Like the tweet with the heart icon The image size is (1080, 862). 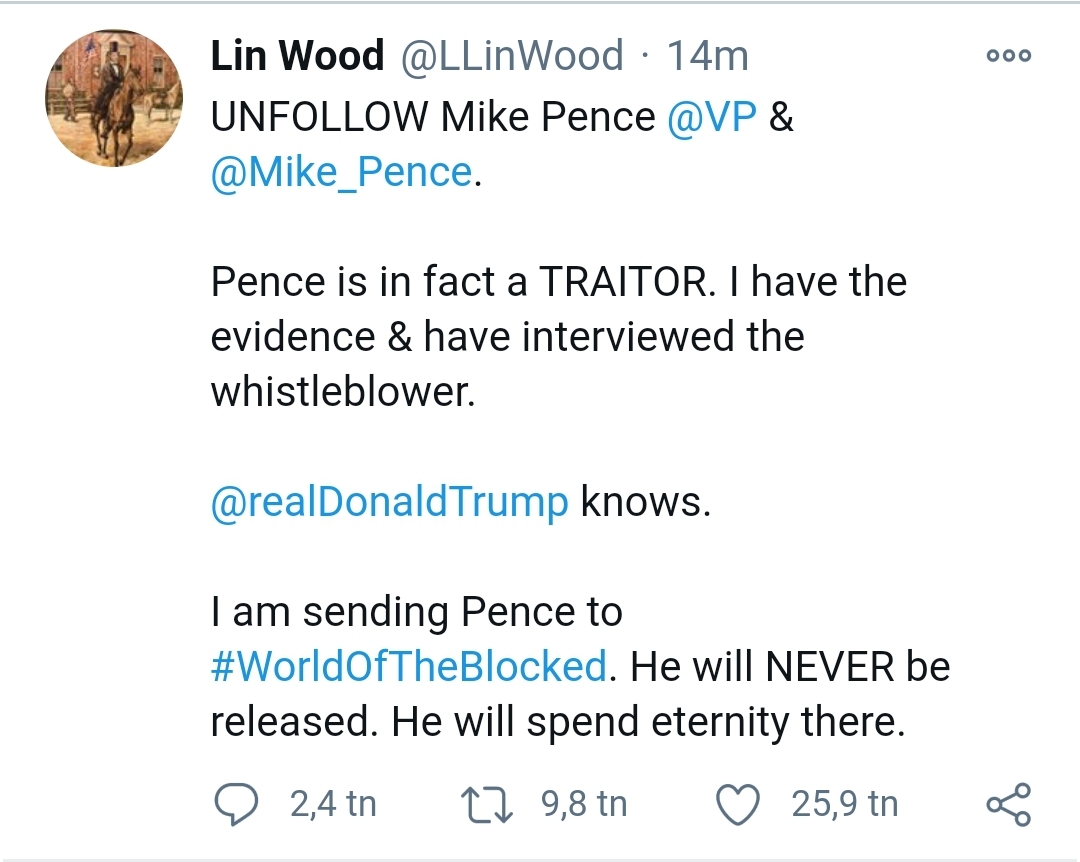[739, 804]
